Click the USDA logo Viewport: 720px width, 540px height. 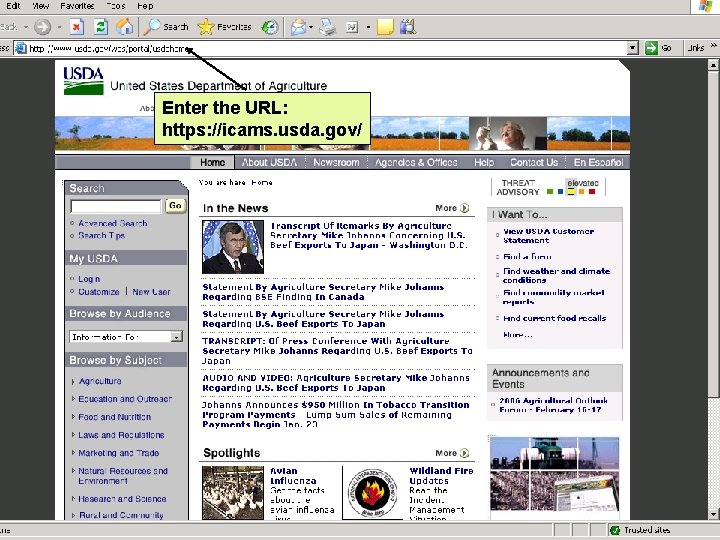(84, 80)
